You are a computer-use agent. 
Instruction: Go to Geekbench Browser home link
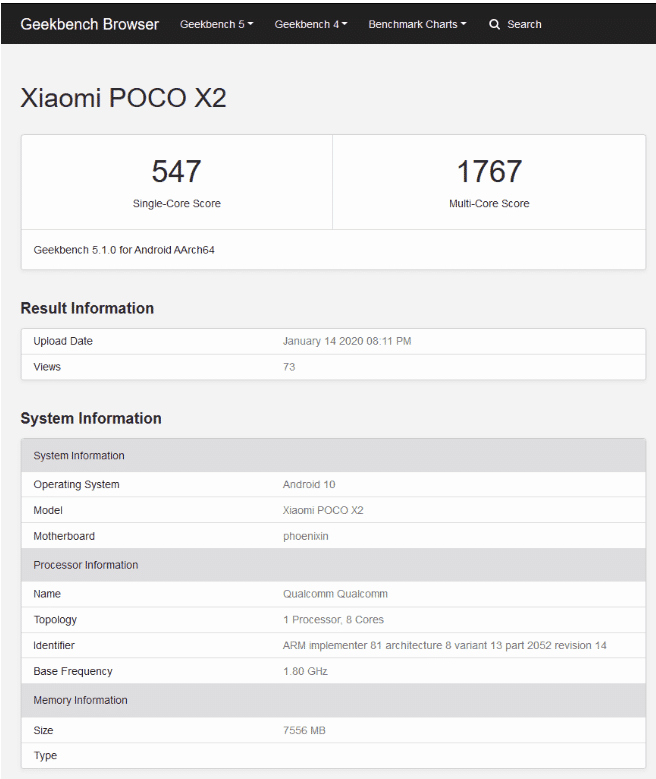[x=89, y=24]
